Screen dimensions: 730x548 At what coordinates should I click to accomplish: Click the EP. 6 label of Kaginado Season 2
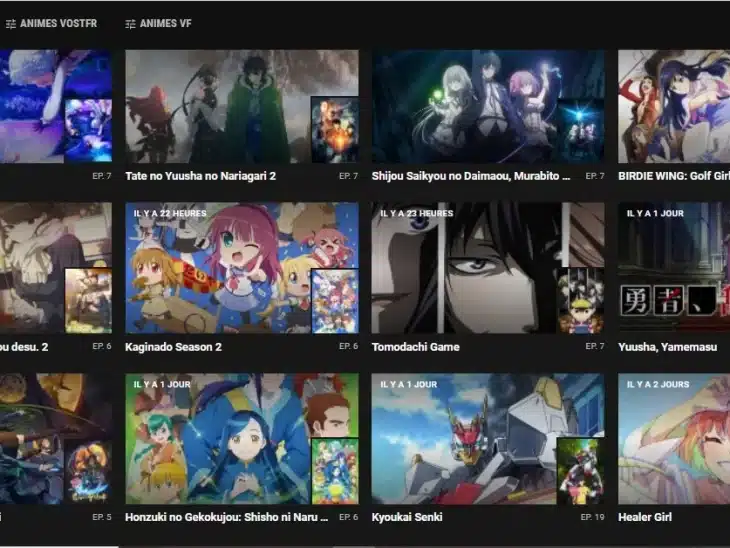coord(349,346)
